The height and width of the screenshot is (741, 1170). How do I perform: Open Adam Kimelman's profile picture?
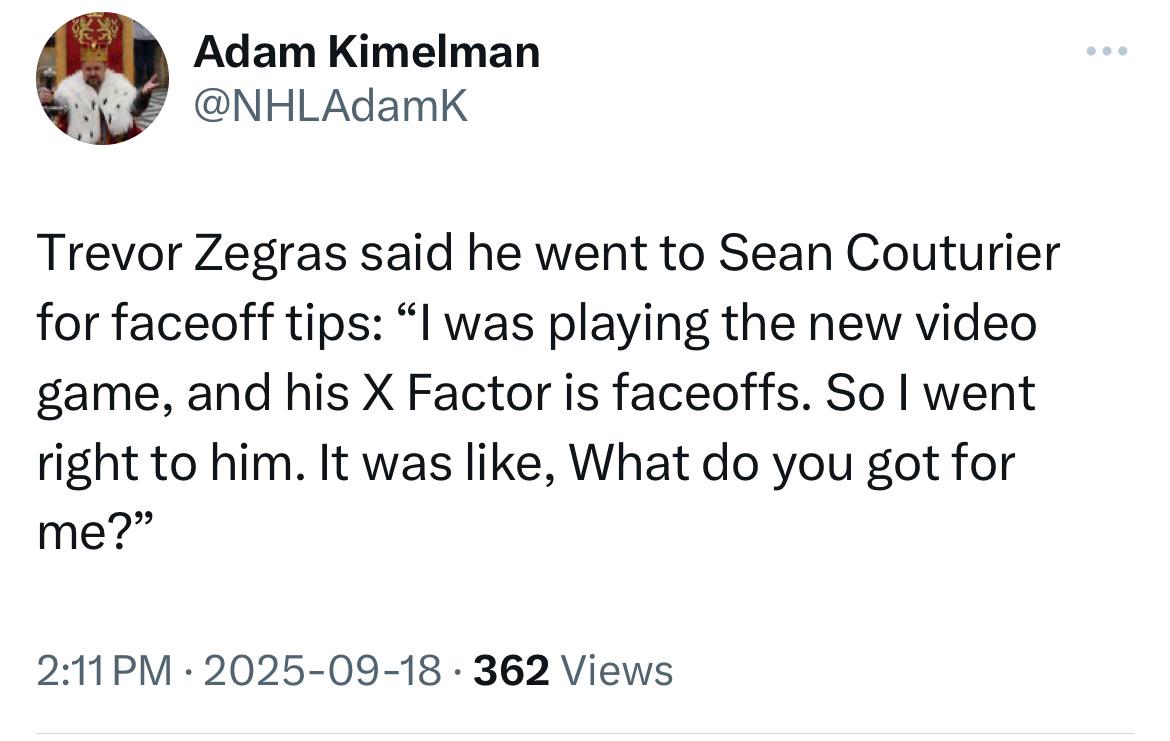pos(102,78)
